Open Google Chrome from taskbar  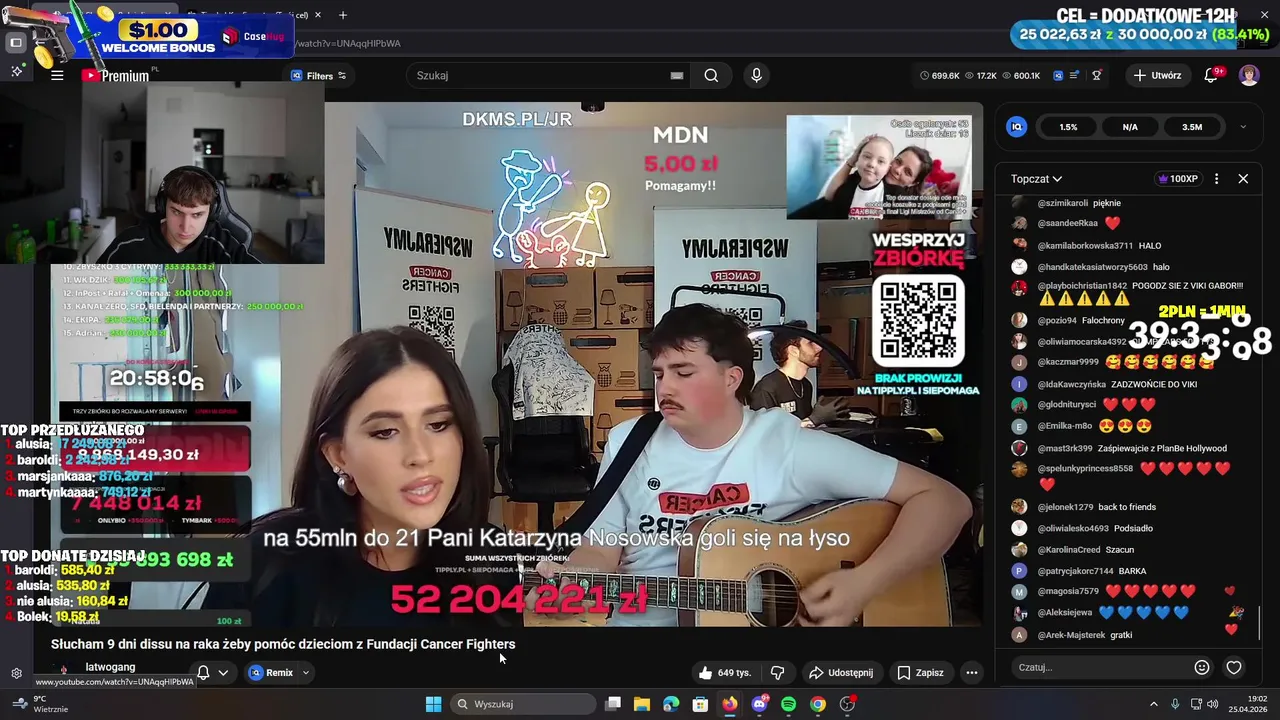coord(818,704)
